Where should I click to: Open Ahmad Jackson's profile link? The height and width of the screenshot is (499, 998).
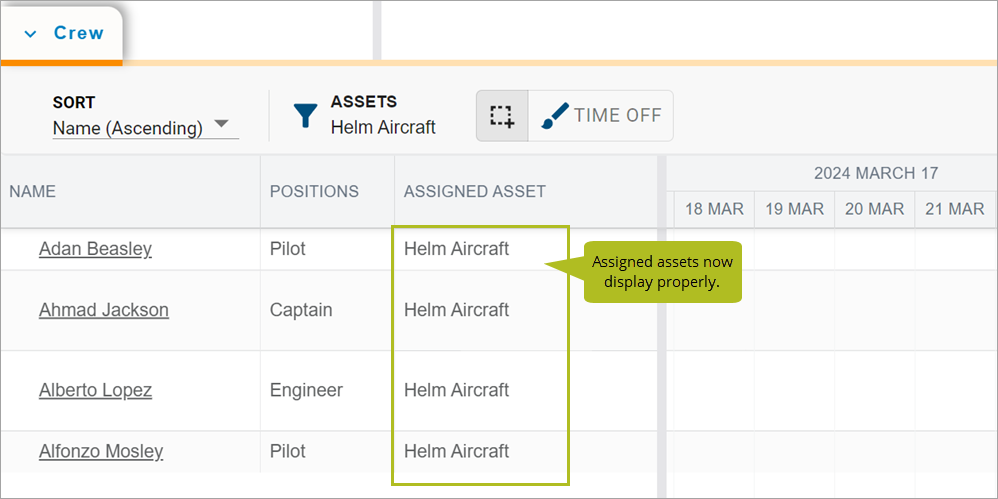(104, 310)
